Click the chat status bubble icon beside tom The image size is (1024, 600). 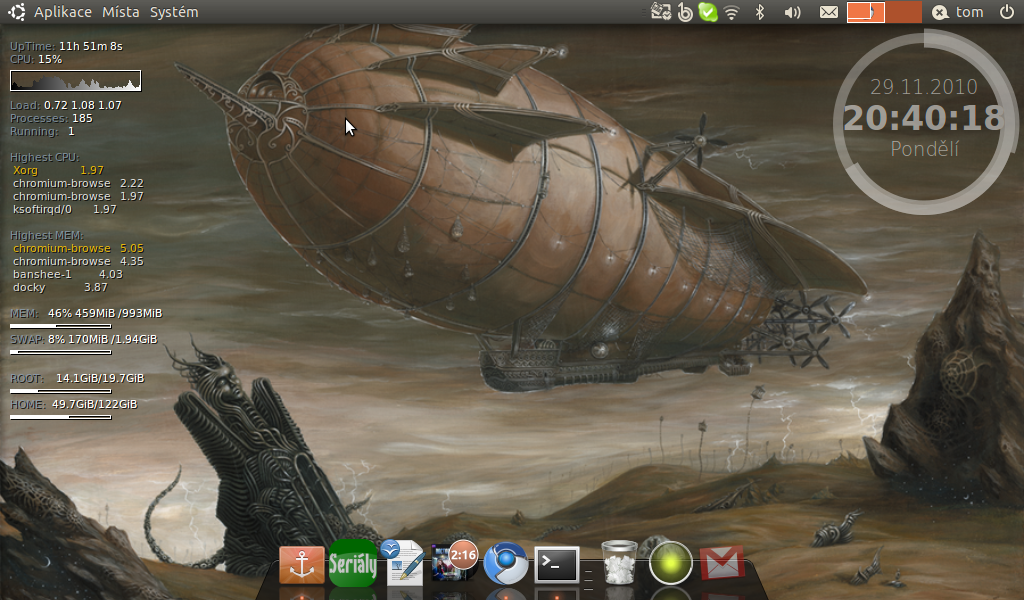940,12
